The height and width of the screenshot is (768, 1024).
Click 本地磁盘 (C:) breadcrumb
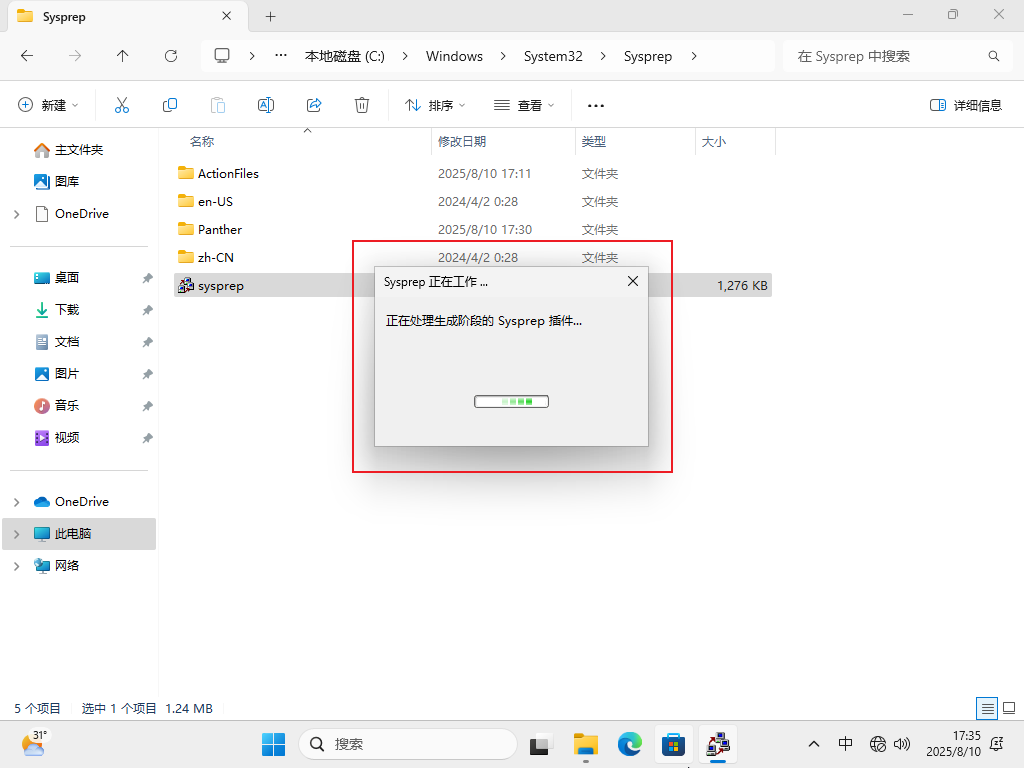345,56
